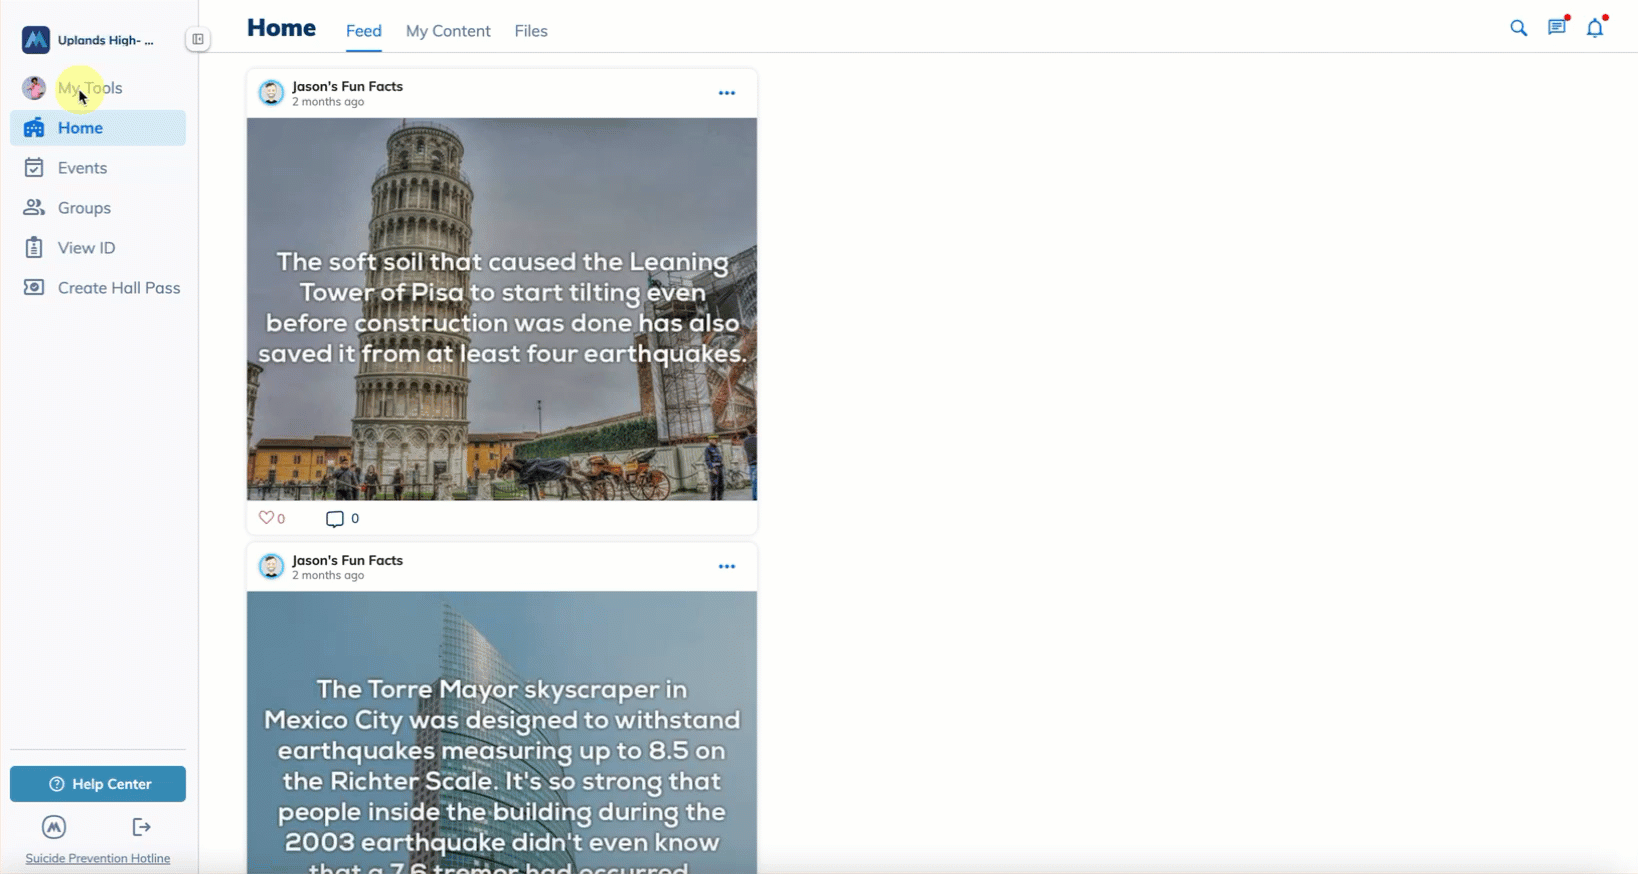The height and width of the screenshot is (874, 1638).
Task: Click the round M logo icon at sidebar bottom
Action: tap(54, 827)
